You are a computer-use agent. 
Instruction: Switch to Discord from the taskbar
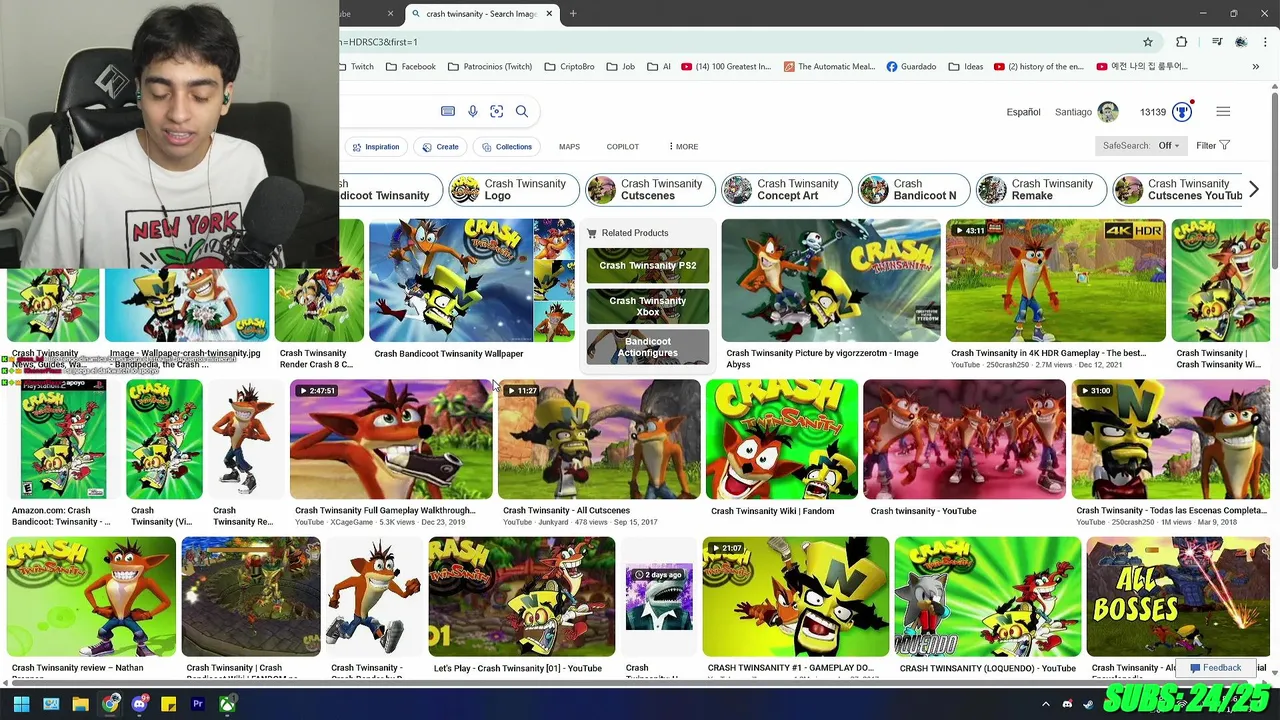click(x=139, y=704)
